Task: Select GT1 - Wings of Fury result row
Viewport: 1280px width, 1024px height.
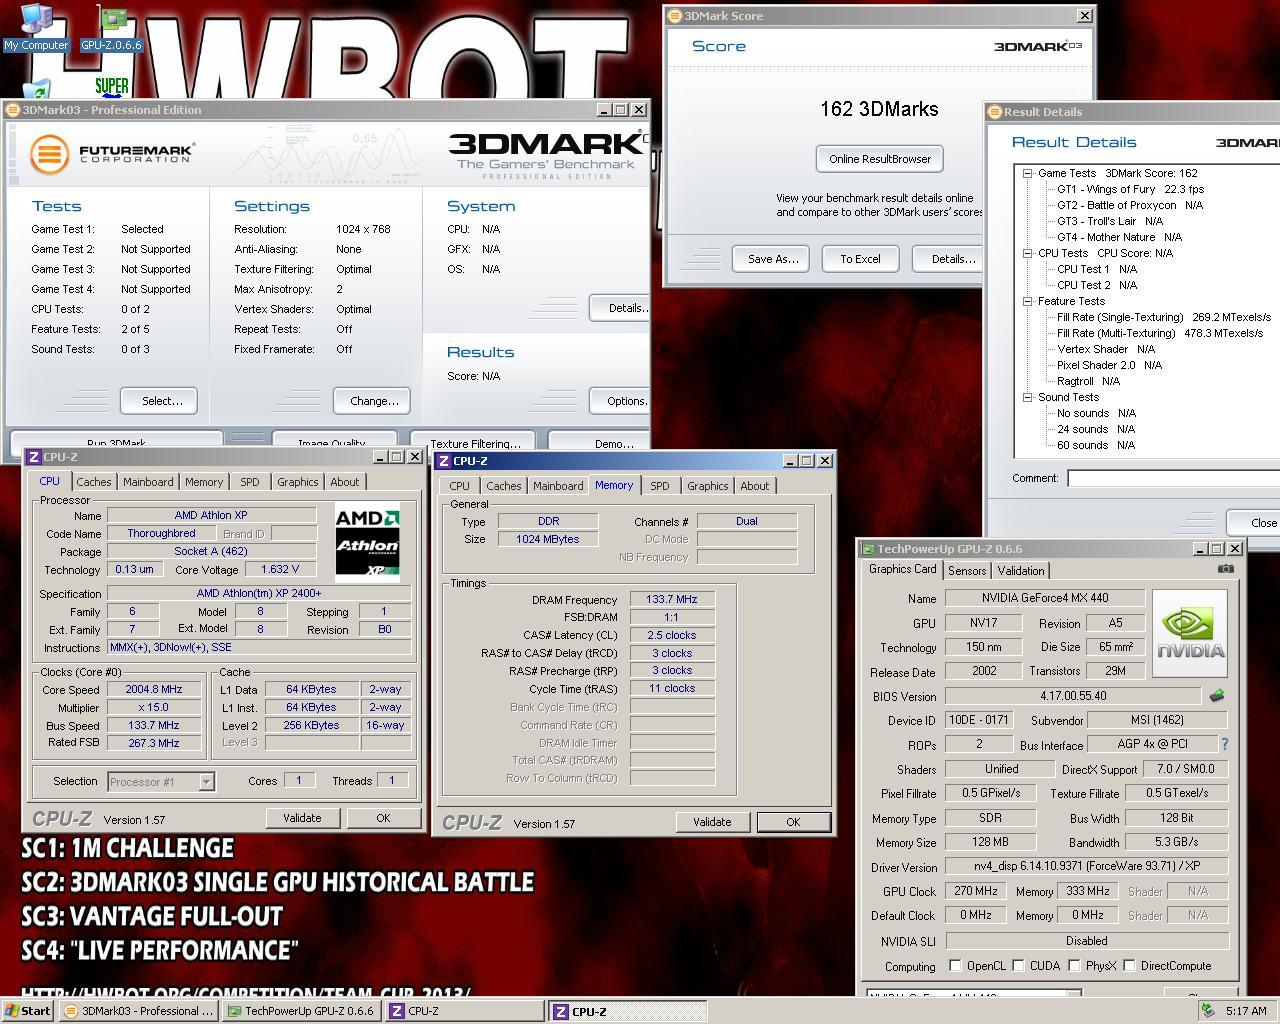Action: click(x=1130, y=189)
